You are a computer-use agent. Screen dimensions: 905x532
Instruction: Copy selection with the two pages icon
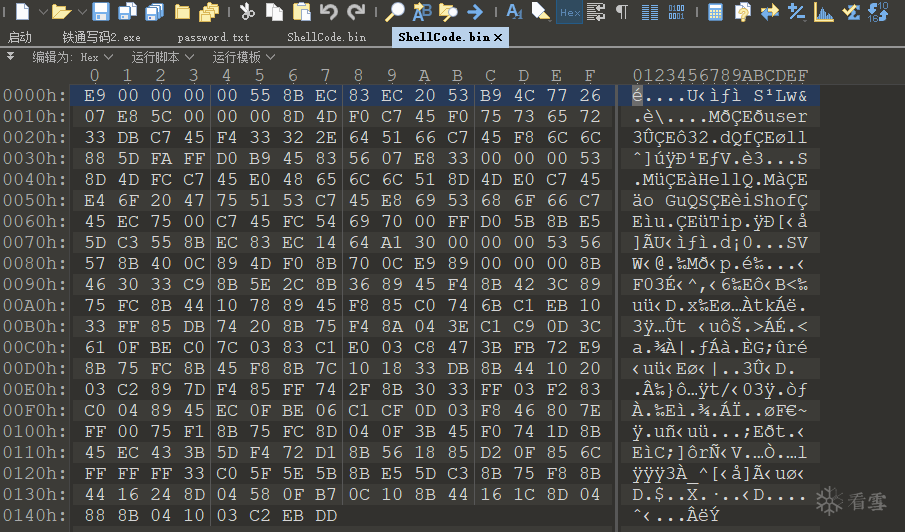[274, 12]
